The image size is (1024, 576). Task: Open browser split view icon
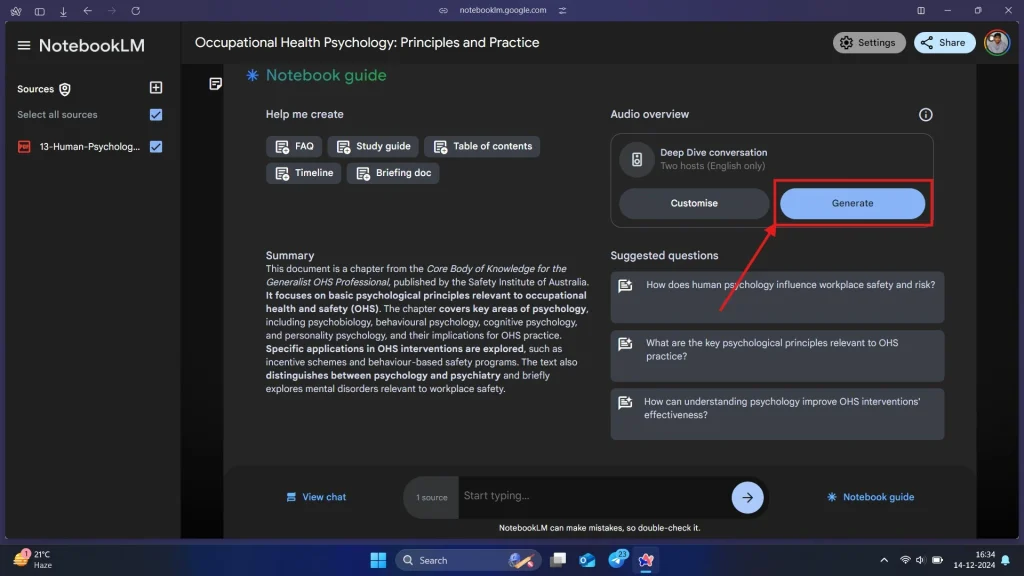(921, 10)
